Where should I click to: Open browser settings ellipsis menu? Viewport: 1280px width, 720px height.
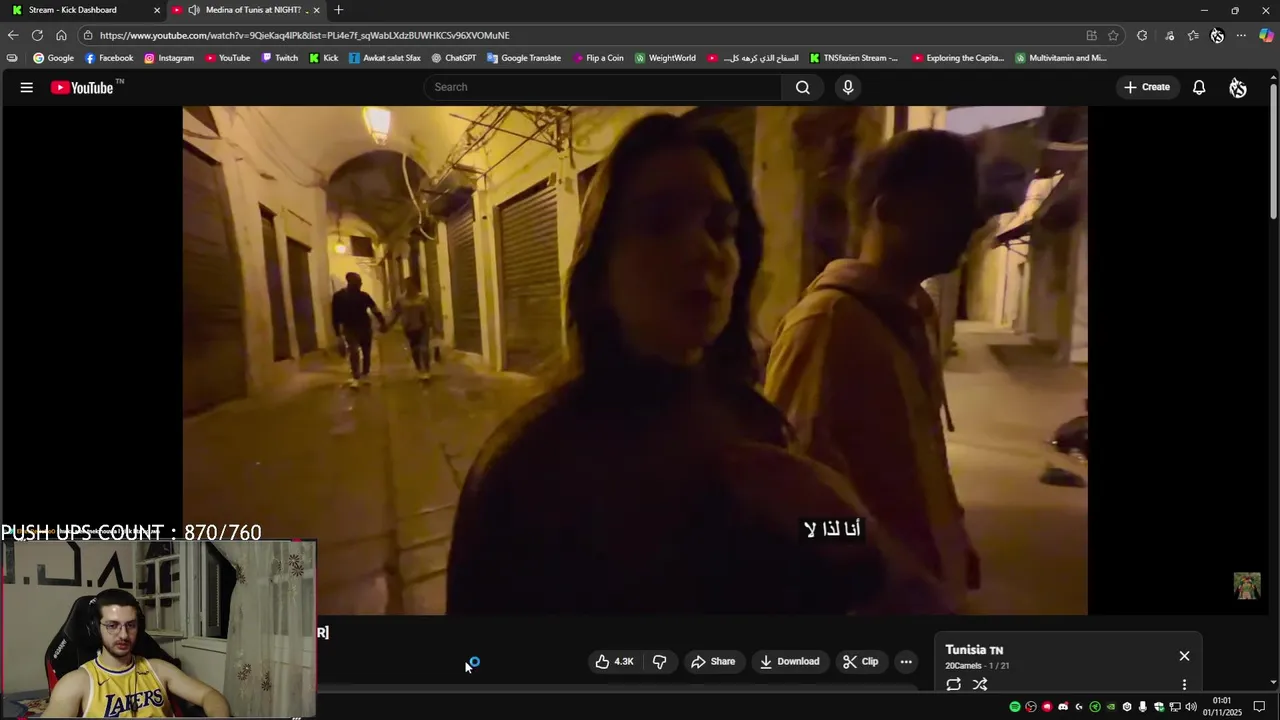click(x=1241, y=35)
